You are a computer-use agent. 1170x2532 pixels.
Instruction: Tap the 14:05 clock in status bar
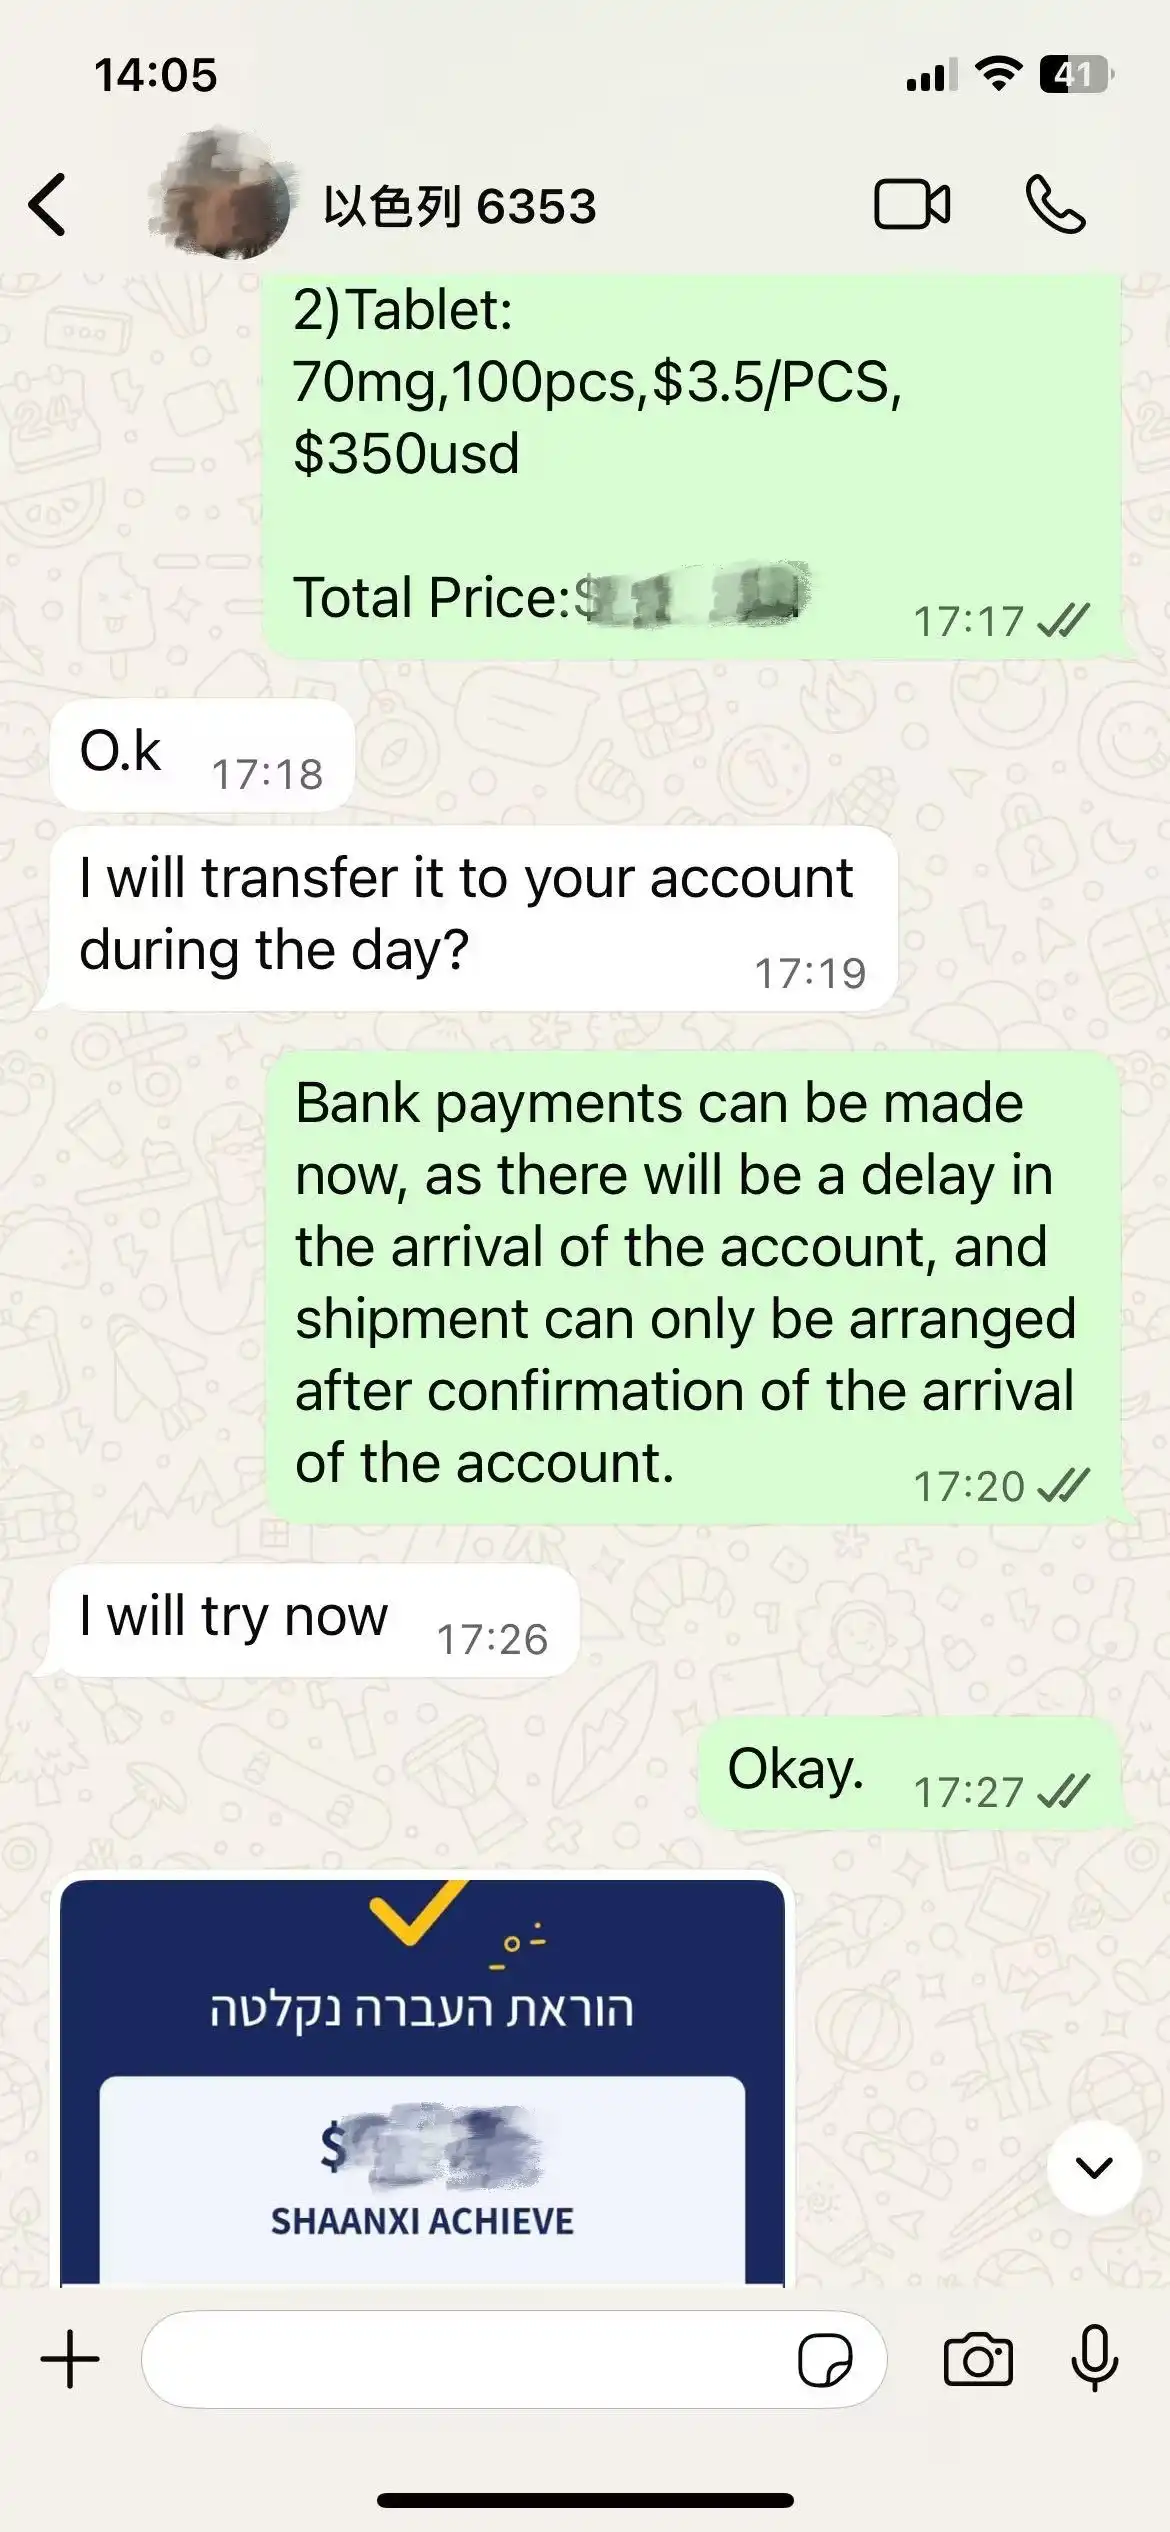pos(155,75)
